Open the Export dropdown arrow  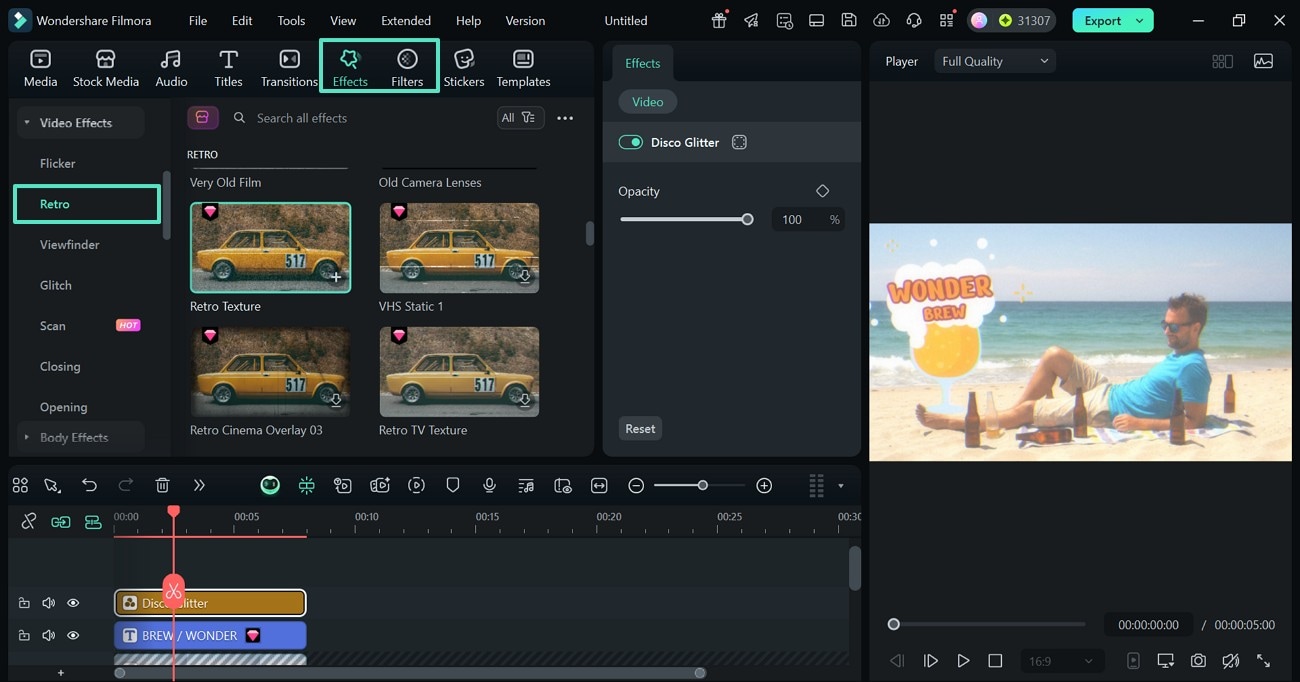pos(1139,20)
